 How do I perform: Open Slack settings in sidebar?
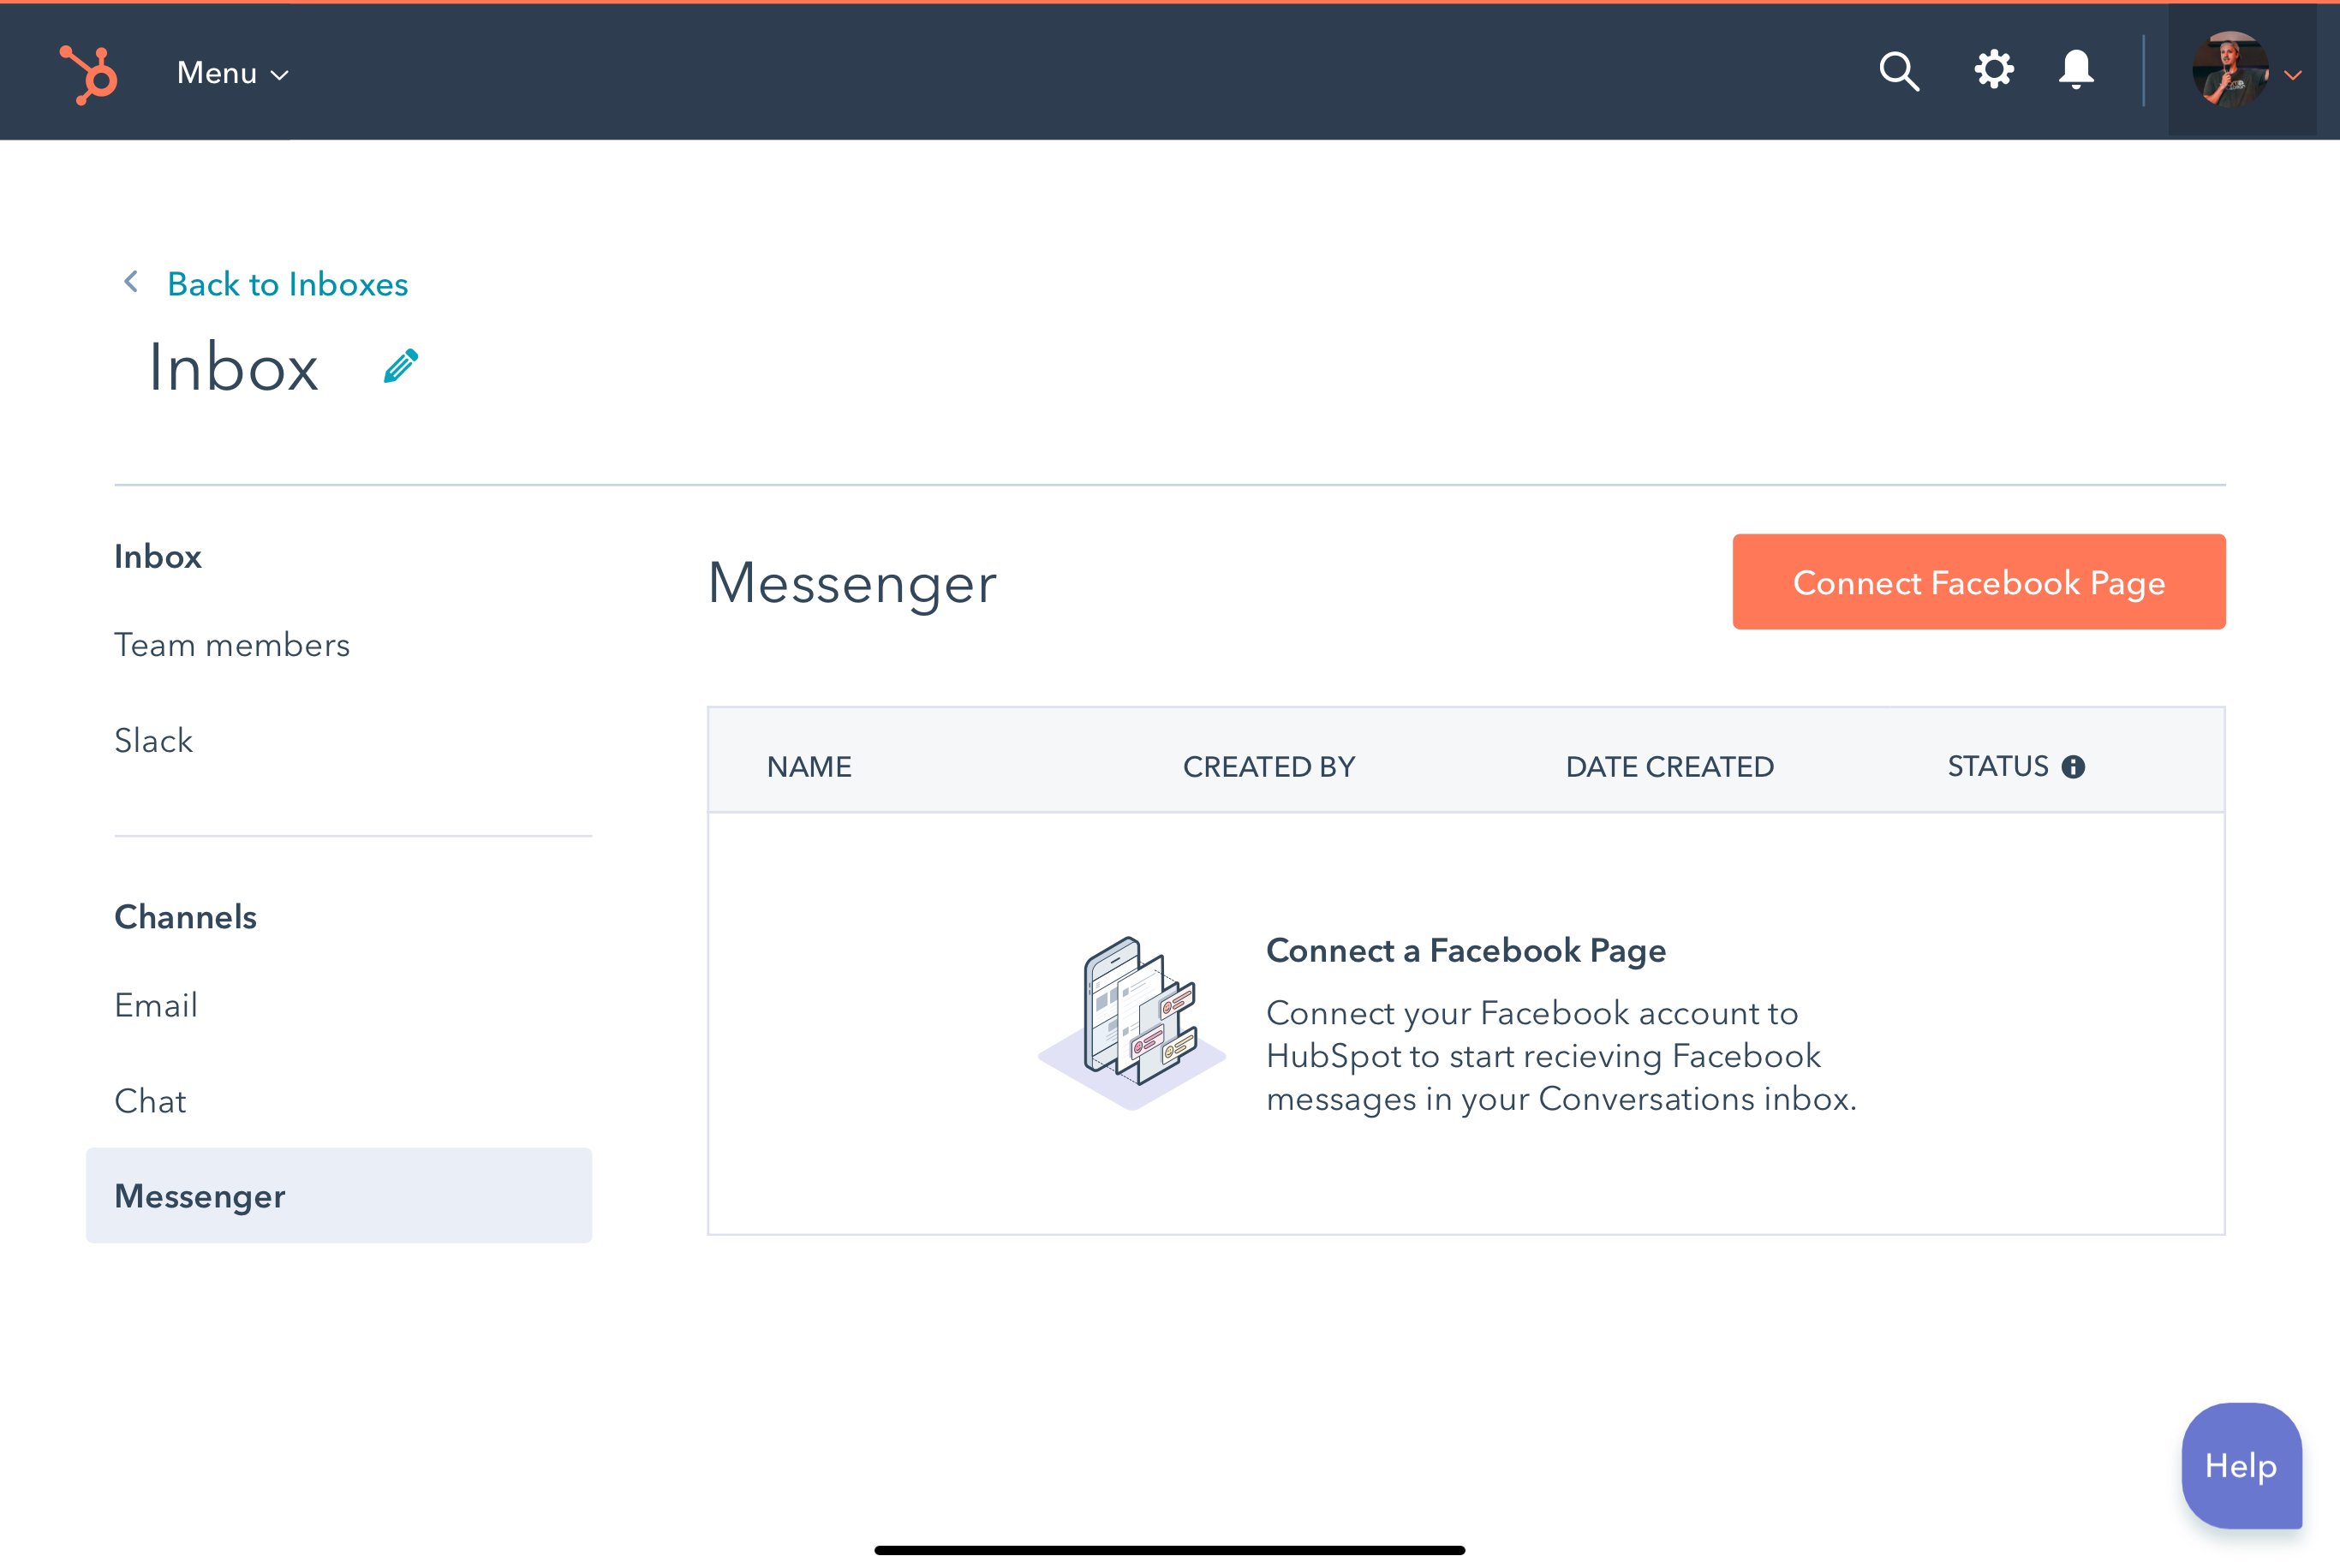153,741
